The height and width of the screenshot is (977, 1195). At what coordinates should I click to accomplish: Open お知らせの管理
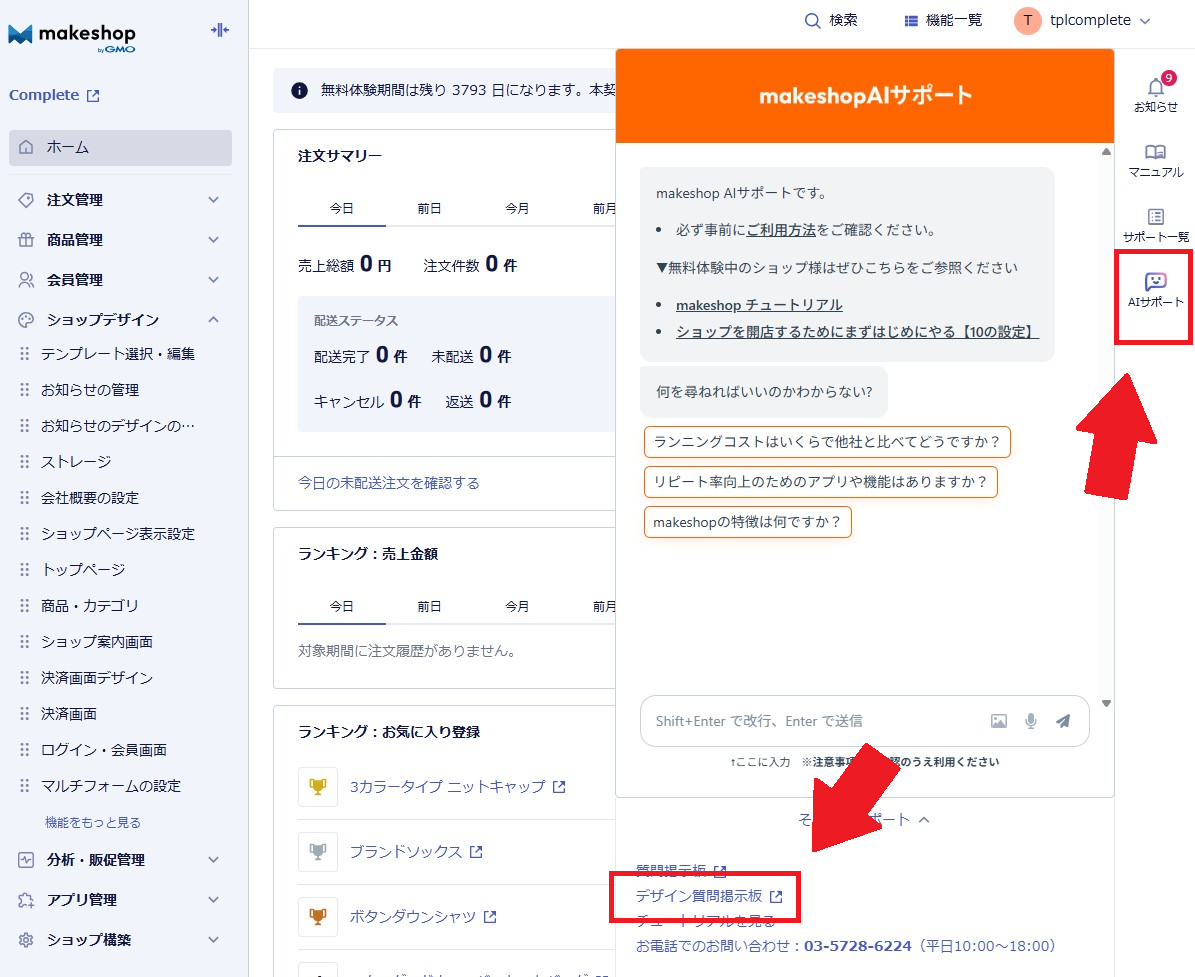pyautogui.click(x=90, y=389)
